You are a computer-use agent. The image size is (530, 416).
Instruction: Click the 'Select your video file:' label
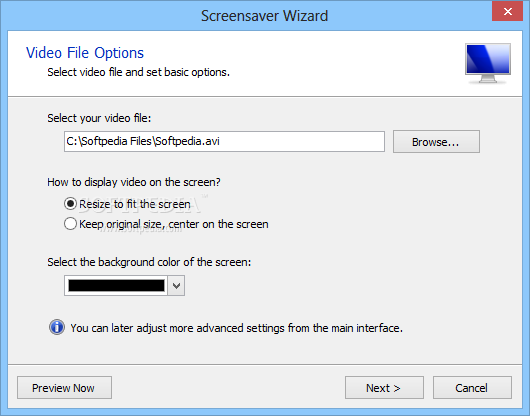(99, 118)
